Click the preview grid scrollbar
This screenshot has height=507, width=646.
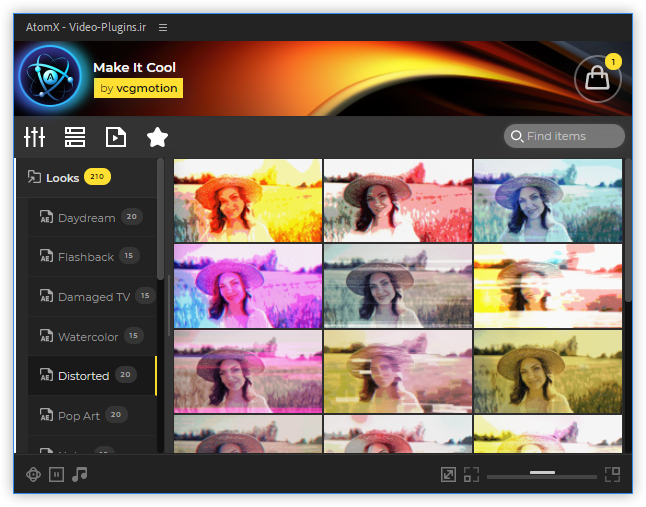628,231
